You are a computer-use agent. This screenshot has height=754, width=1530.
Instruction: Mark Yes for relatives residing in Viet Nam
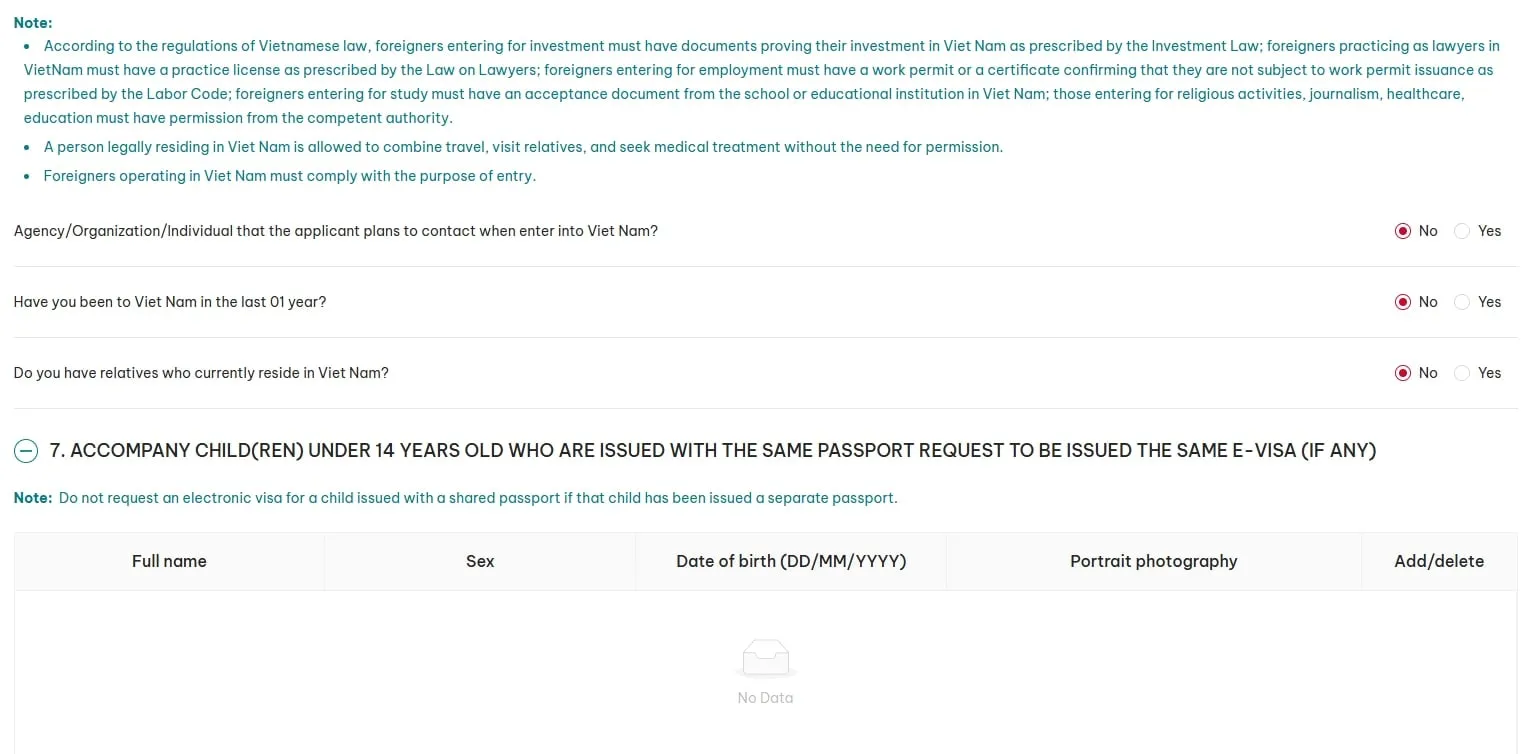click(1462, 373)
